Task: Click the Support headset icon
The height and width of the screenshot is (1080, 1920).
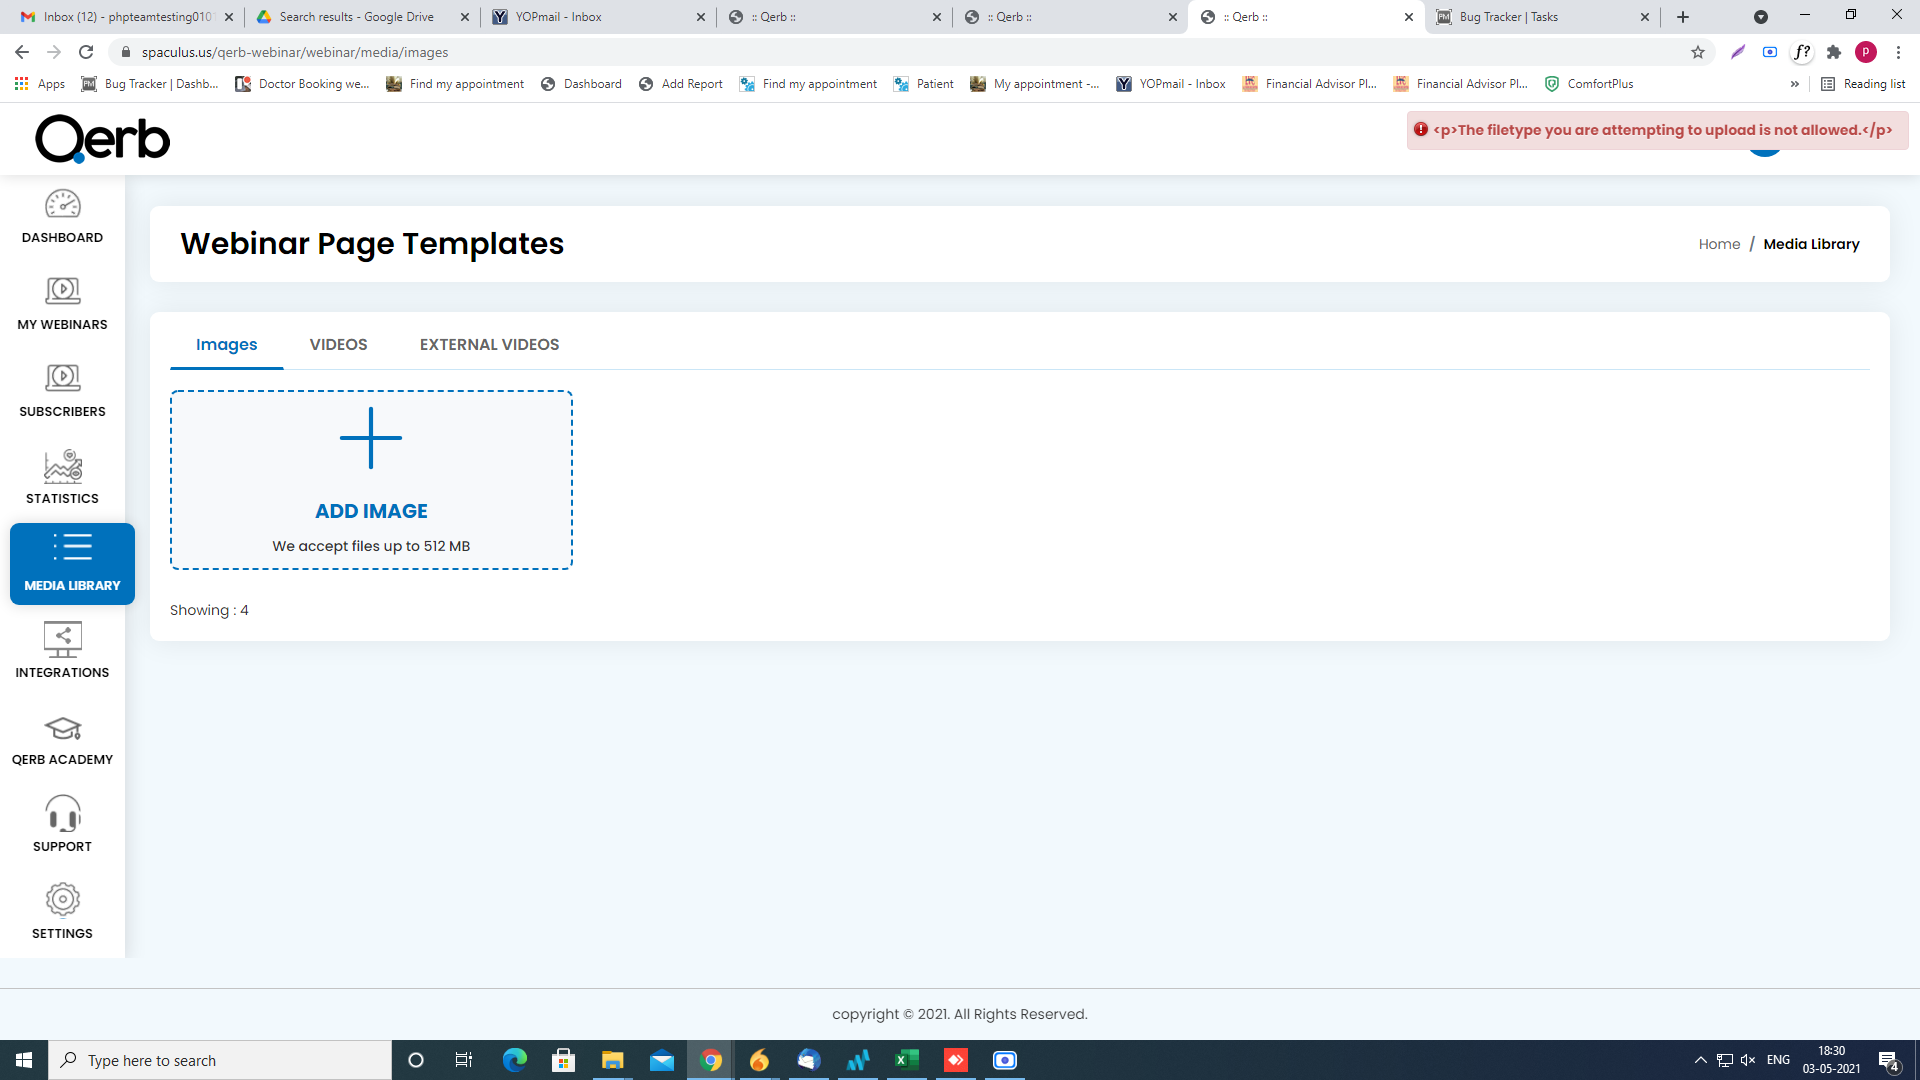Action: 62,815
